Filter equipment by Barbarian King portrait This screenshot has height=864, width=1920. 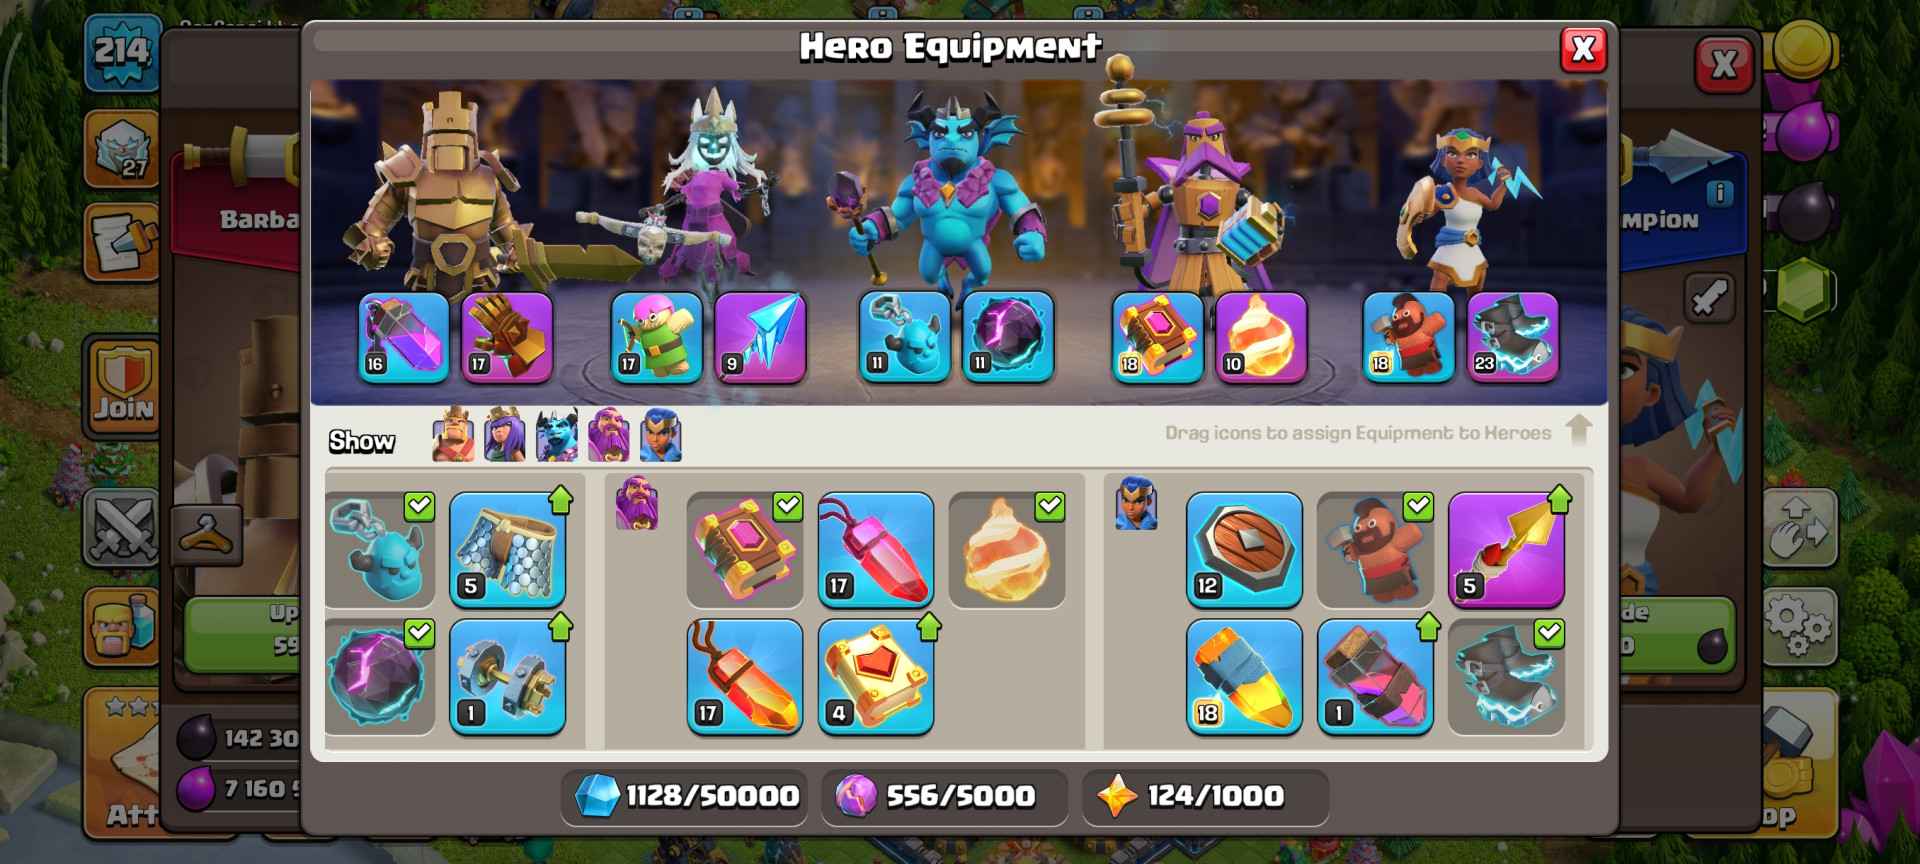453,435
